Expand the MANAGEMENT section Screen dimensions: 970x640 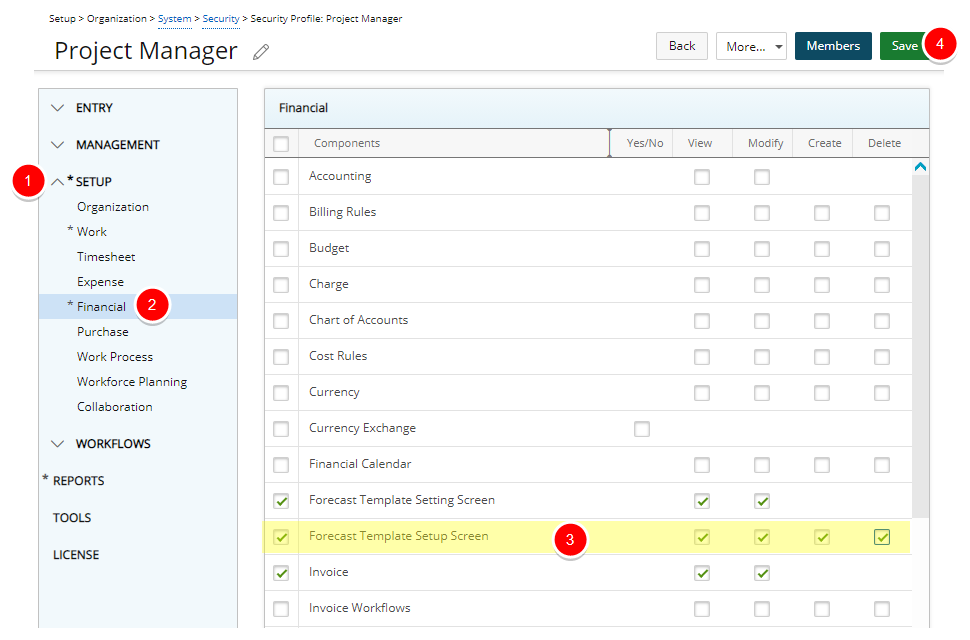(x=58, y=145)
